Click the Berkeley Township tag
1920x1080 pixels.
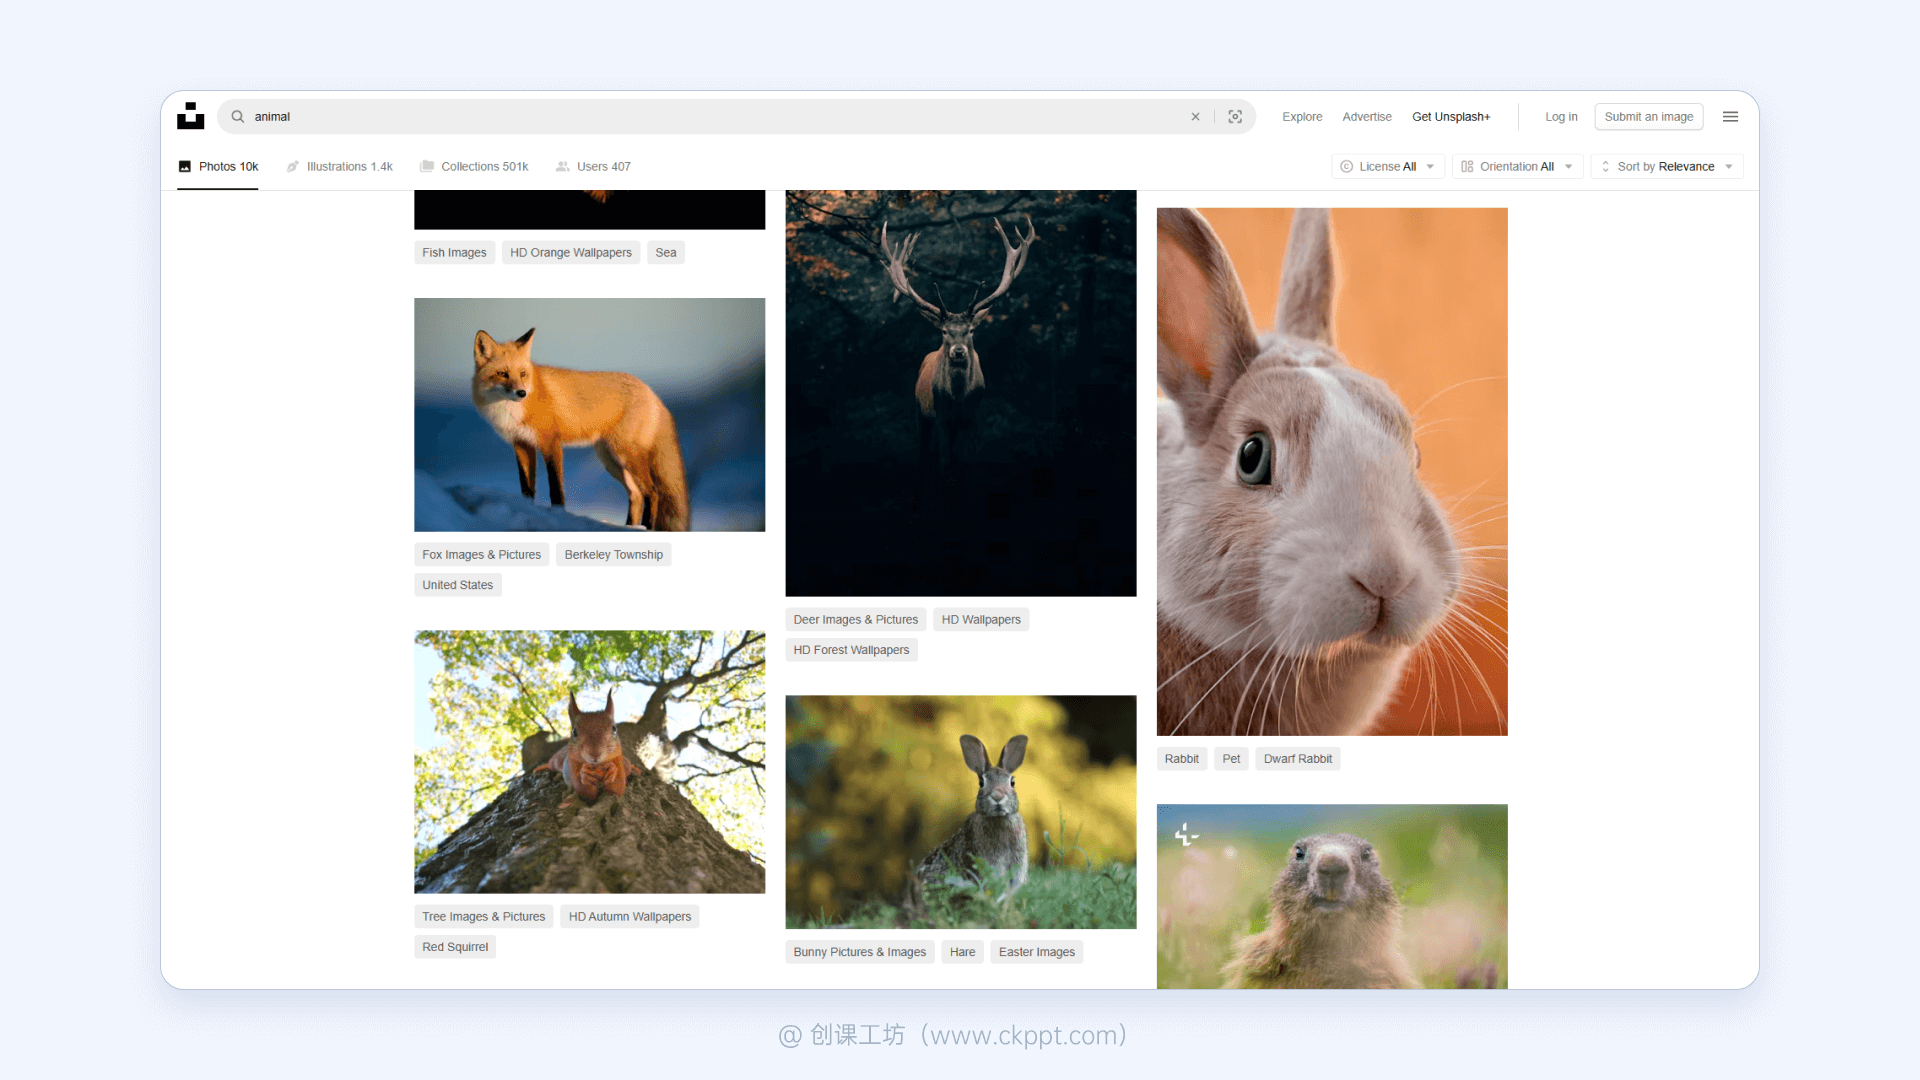(614, 555)
